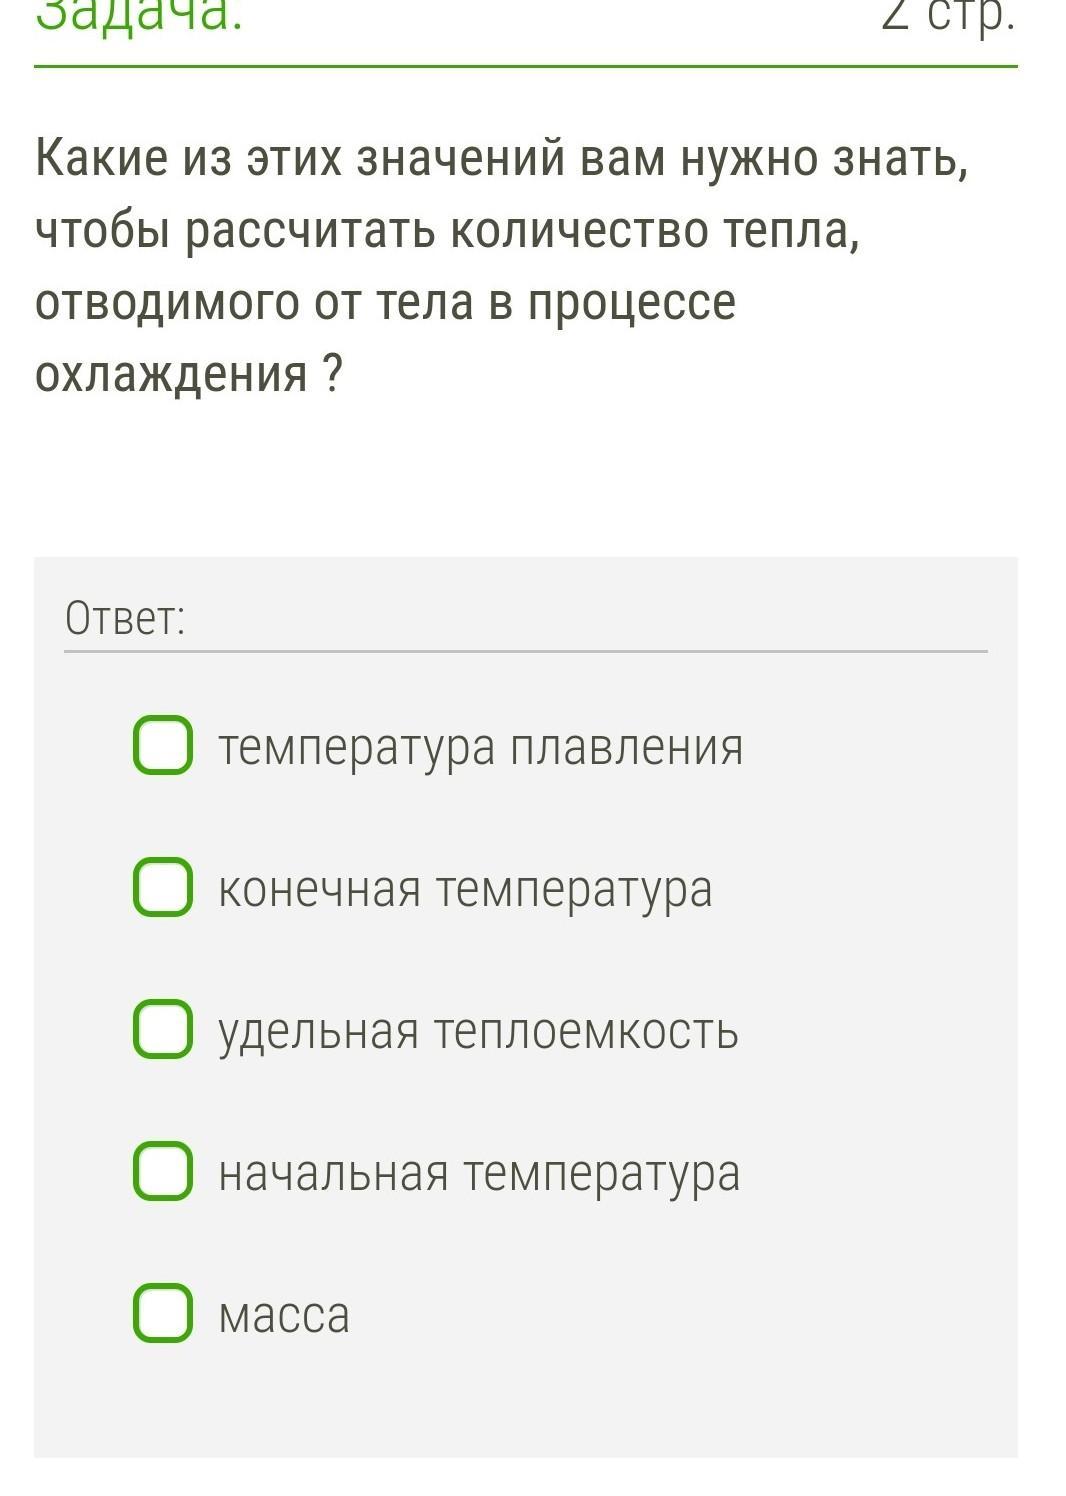Click the first line «Какие из этих значений»
This screenshot has width=1066, height=1496.
pyautogui.click(x=502, y=160)
